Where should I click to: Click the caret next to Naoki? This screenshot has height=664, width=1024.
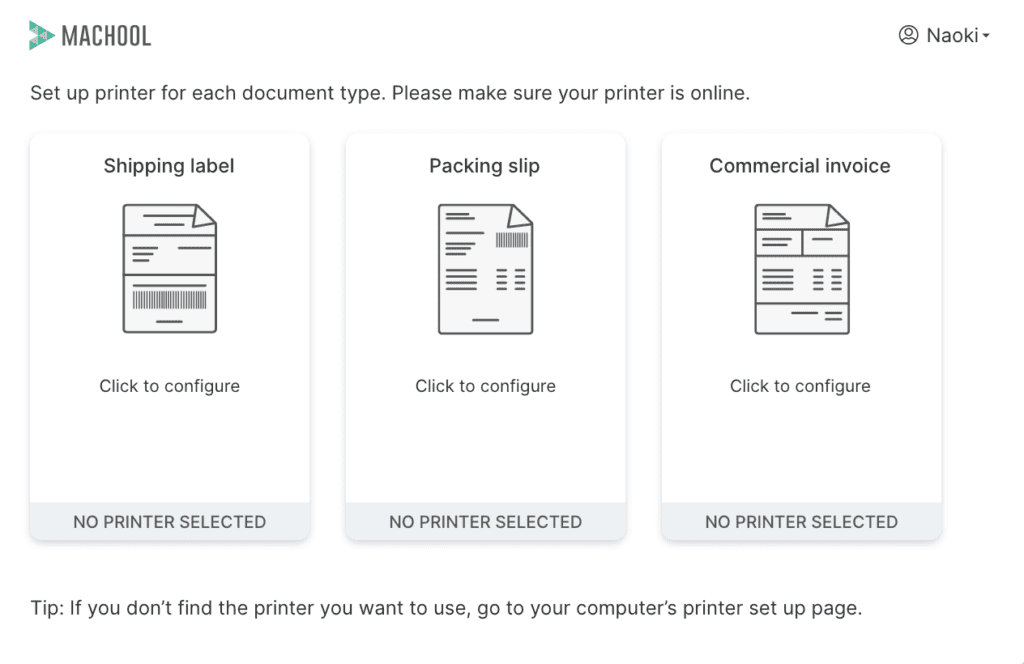coord(986,37)
